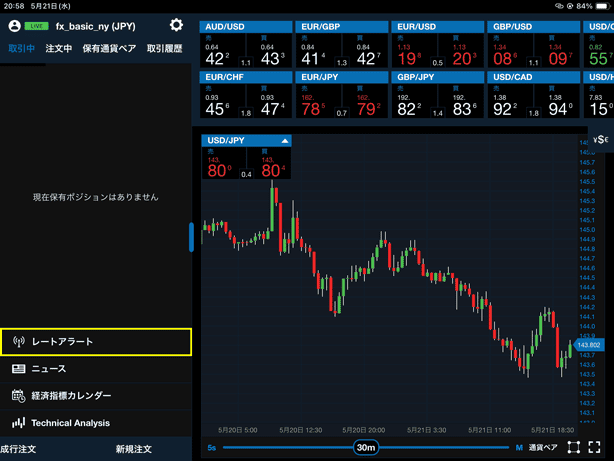Image resolution: width=614 pixels, height=461 pixels.
Task: Open the settings gear icon
Action: 176,25
